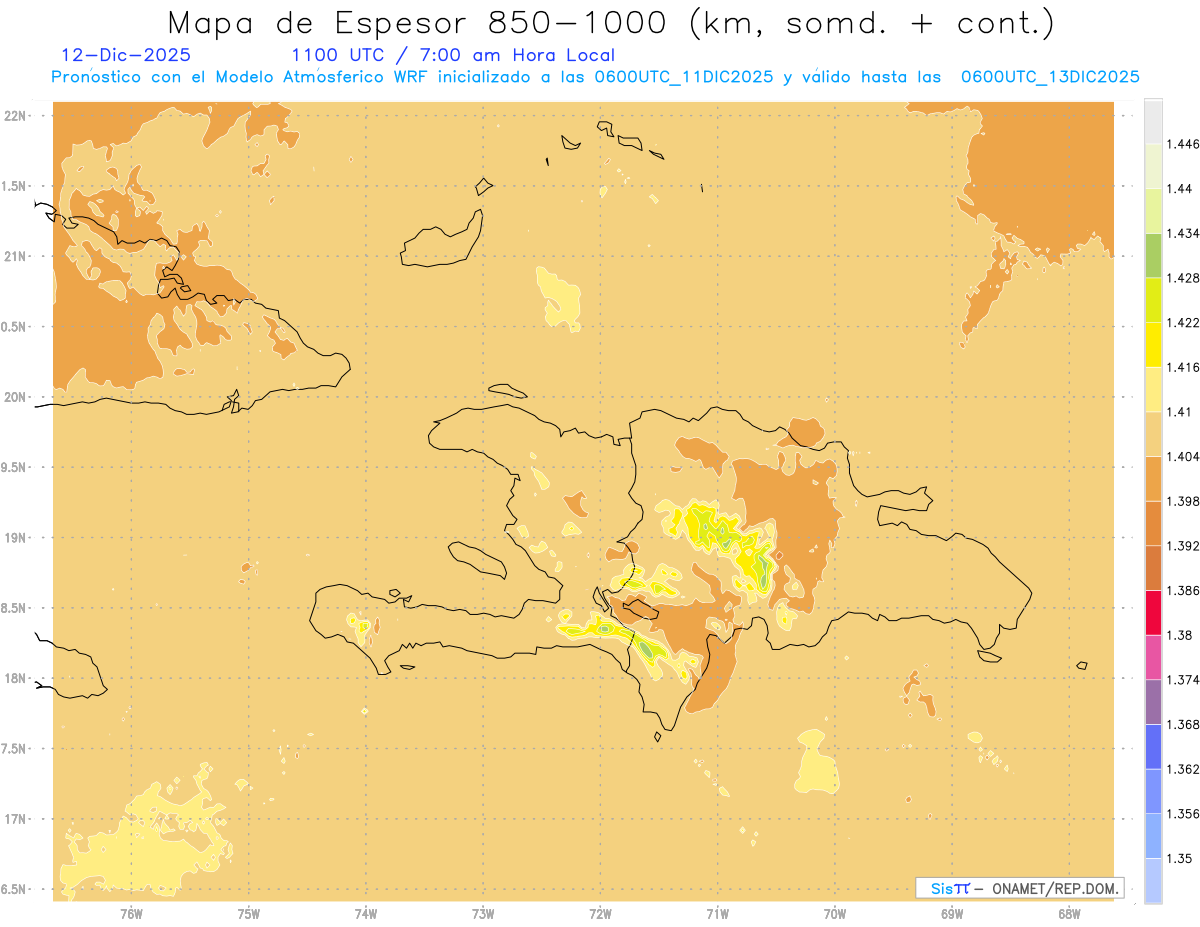Click the latitude label 20N
This screenshot has height=927, width=1200.
pyautogui.click(x=15, y=397)
